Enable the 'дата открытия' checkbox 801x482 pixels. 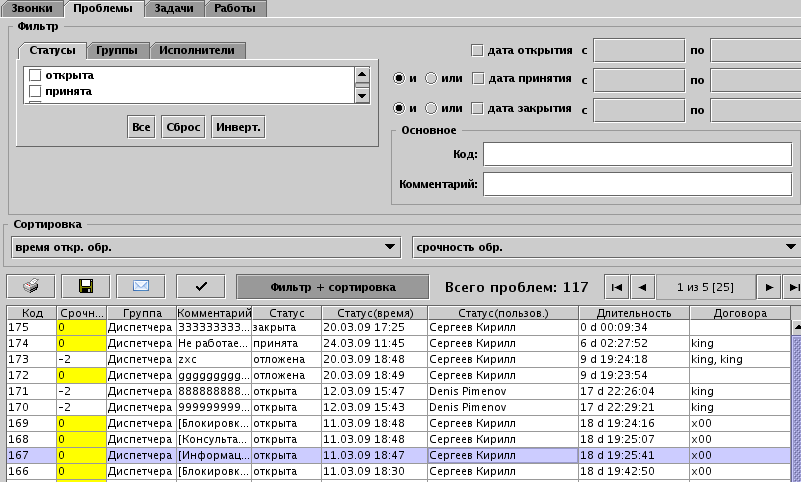tap(477, 50)
